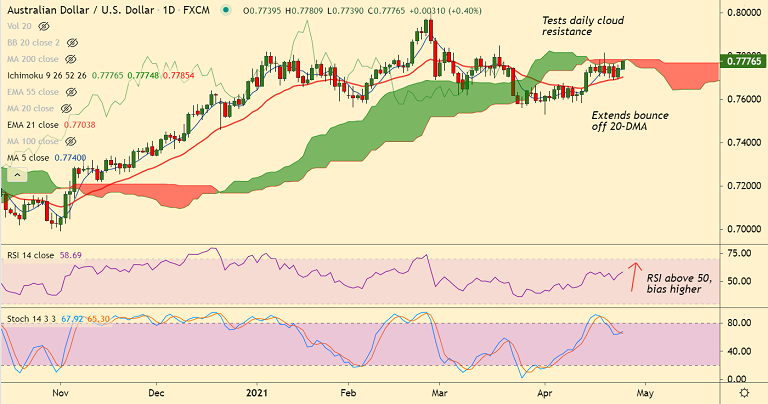The image size is (768, 404).
Task: Select the Stoch 14 3 3 indicator label
Action: coord(31,319)
